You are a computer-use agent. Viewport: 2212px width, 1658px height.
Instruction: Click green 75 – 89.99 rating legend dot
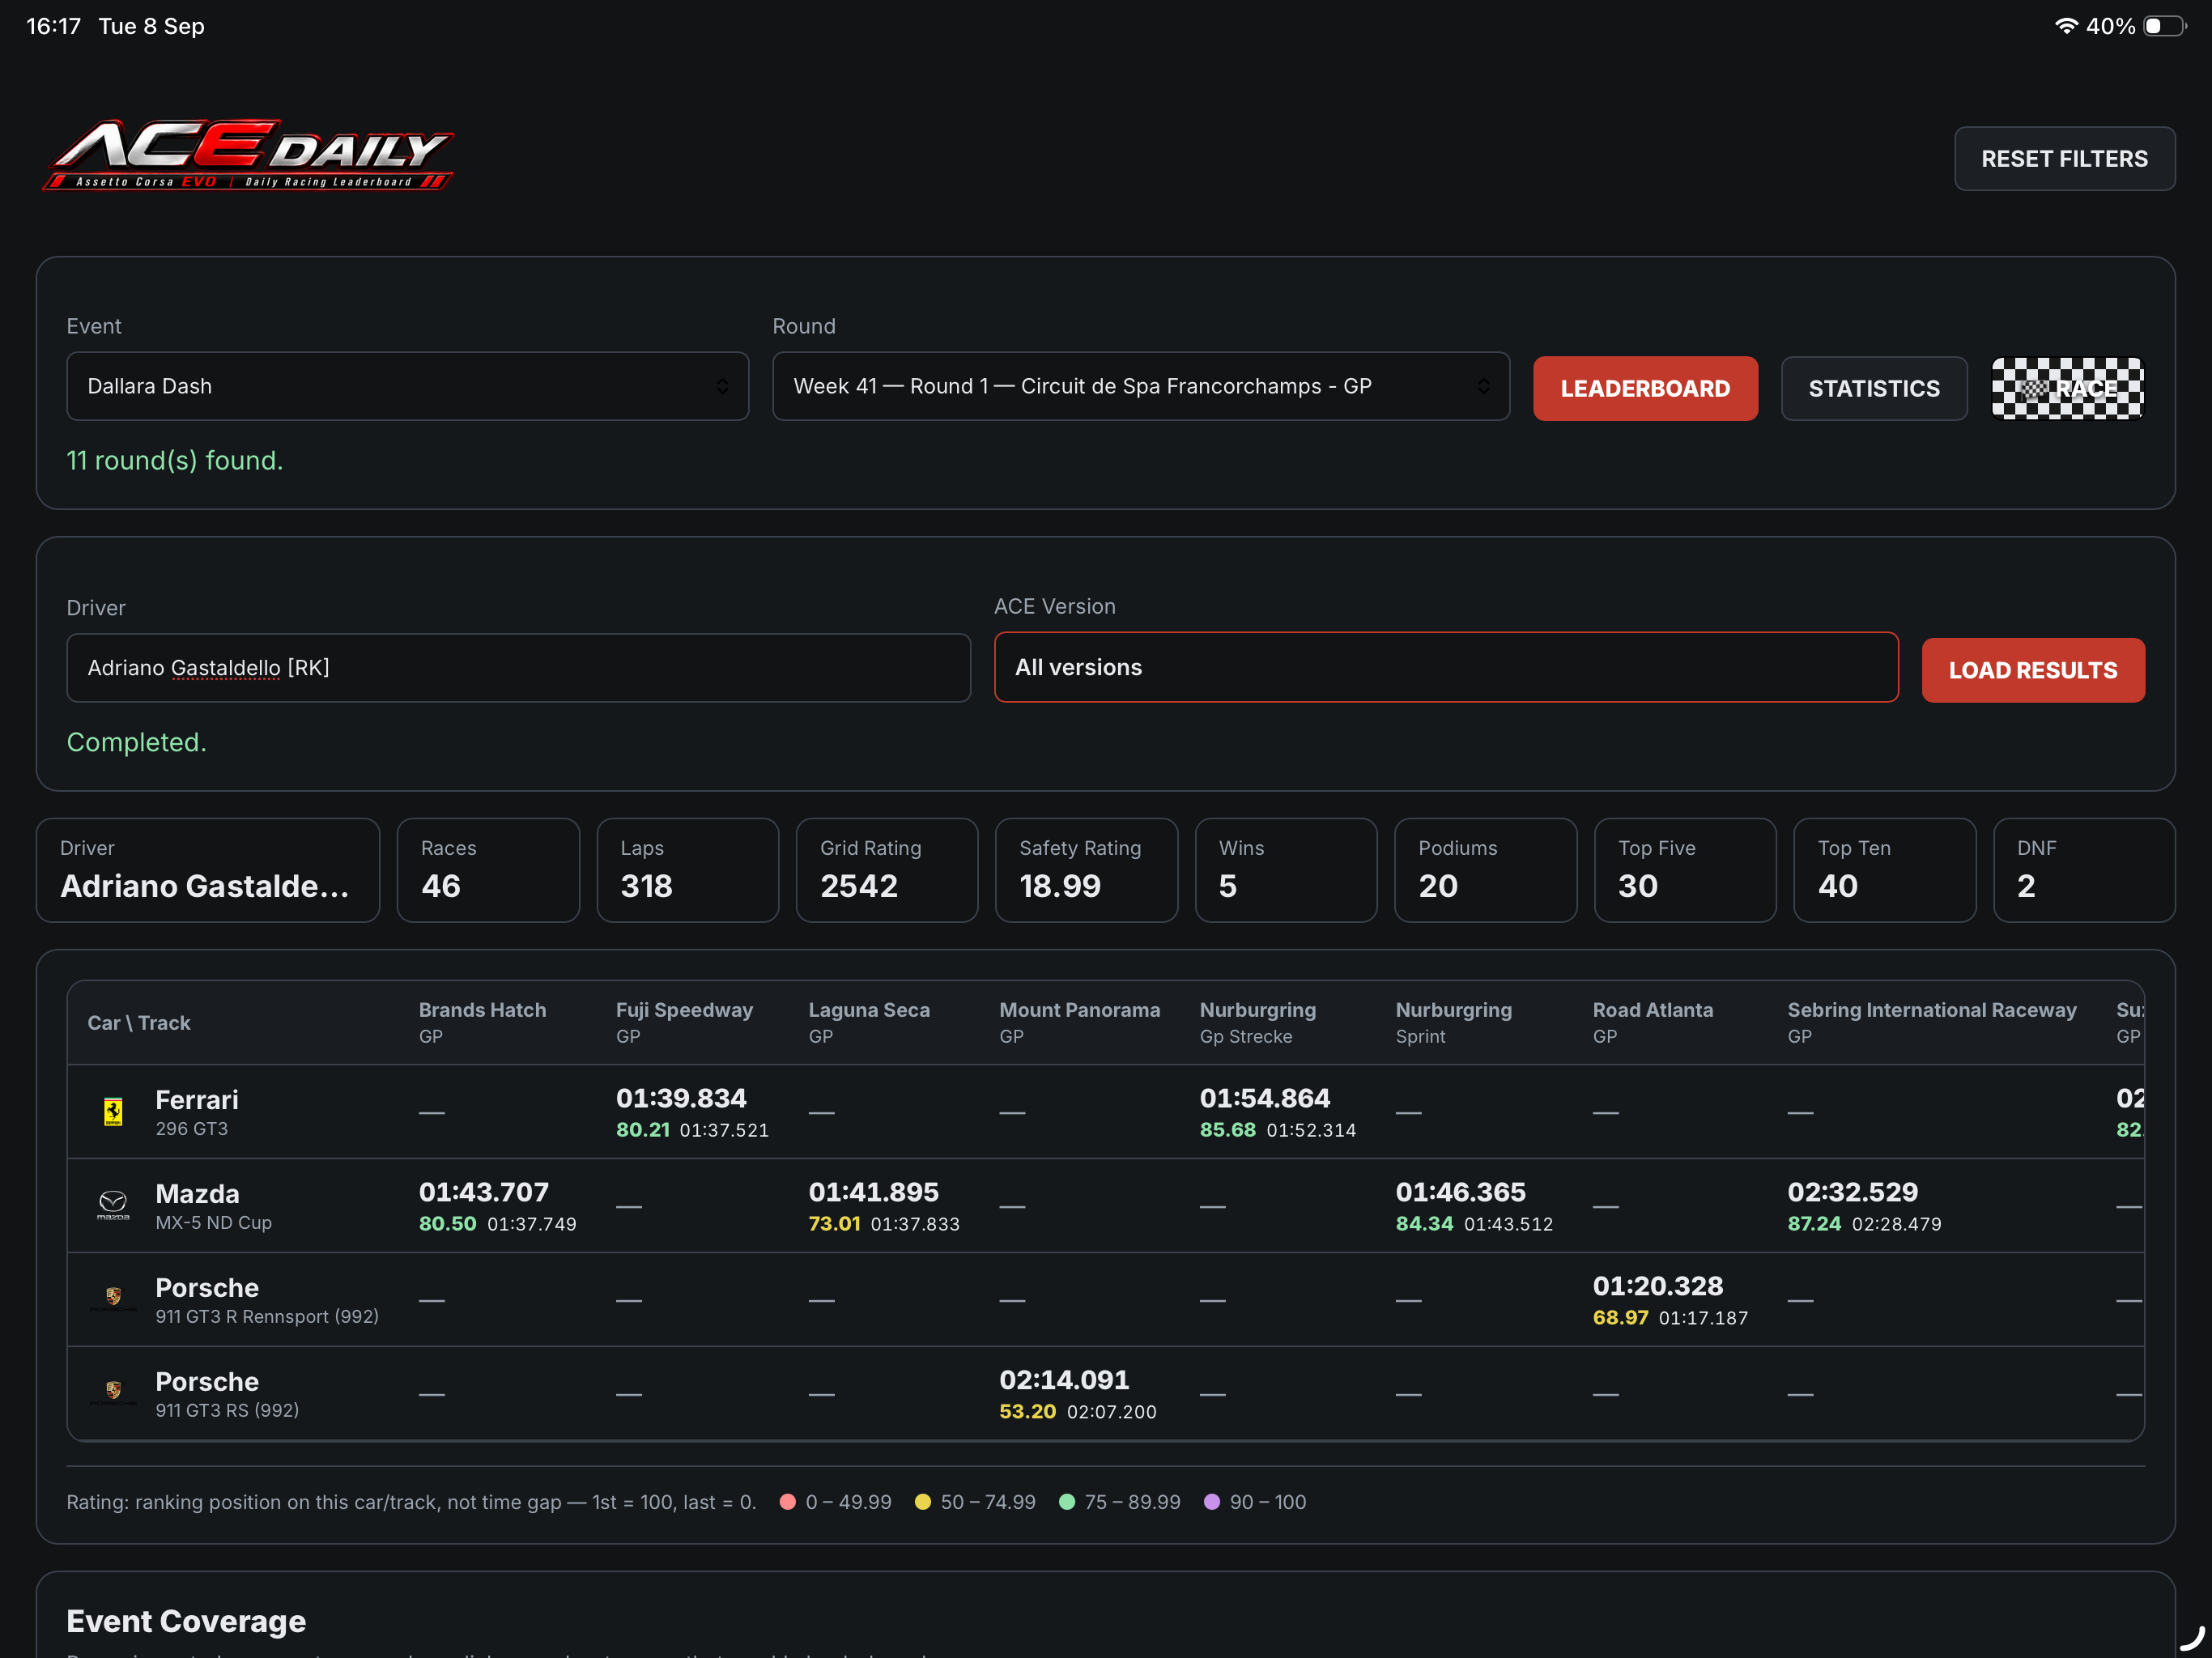pyautogui.click(x=1067, y=1502)
